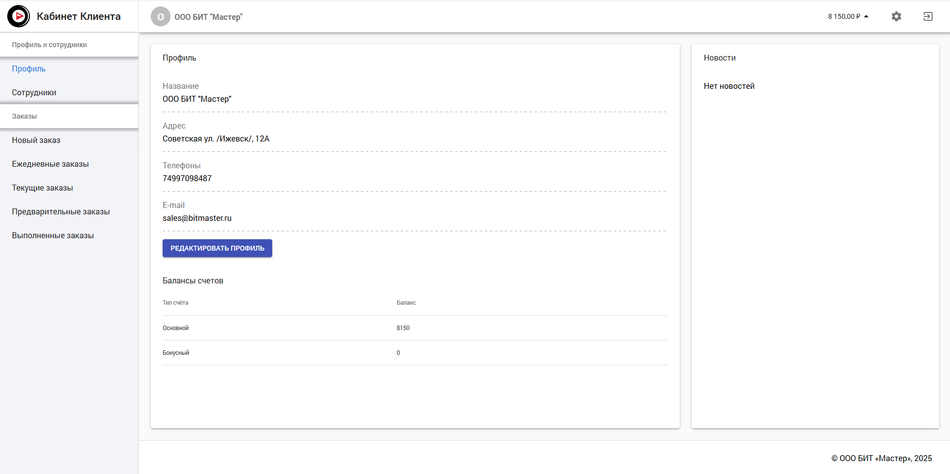Click the Кабинет Клиента logo icon
950x474 pixels.
coord(18,16)
